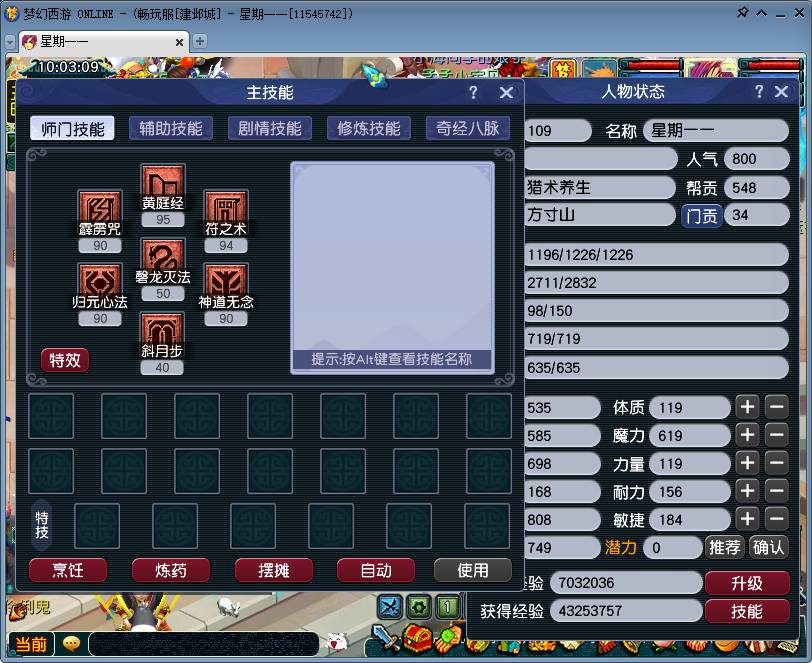Switch to the 奇经八脉 tab

[468, 128]
